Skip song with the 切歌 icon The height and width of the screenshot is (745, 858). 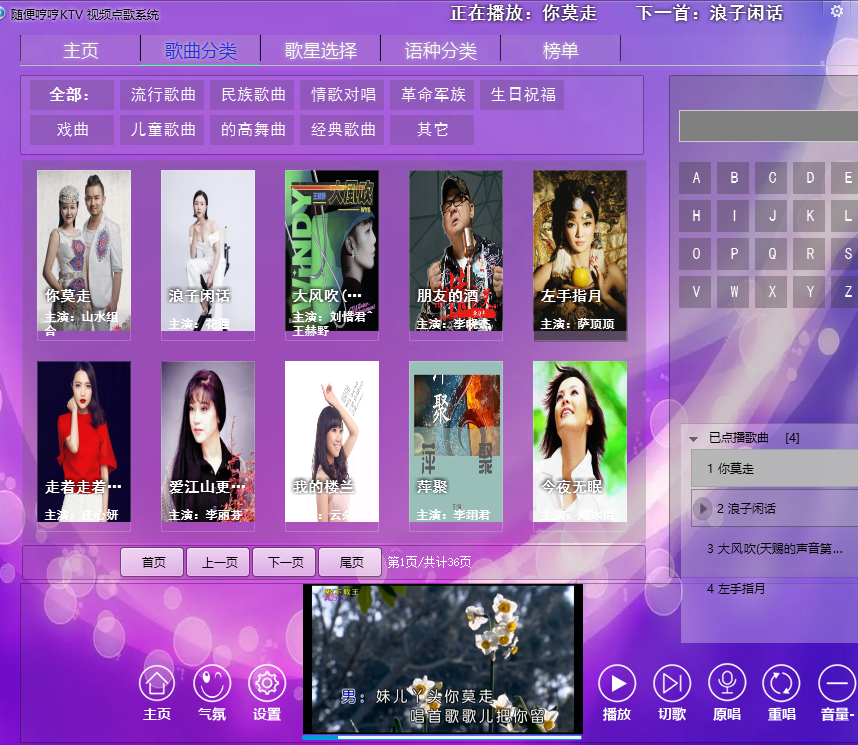[x=672, y=684]
